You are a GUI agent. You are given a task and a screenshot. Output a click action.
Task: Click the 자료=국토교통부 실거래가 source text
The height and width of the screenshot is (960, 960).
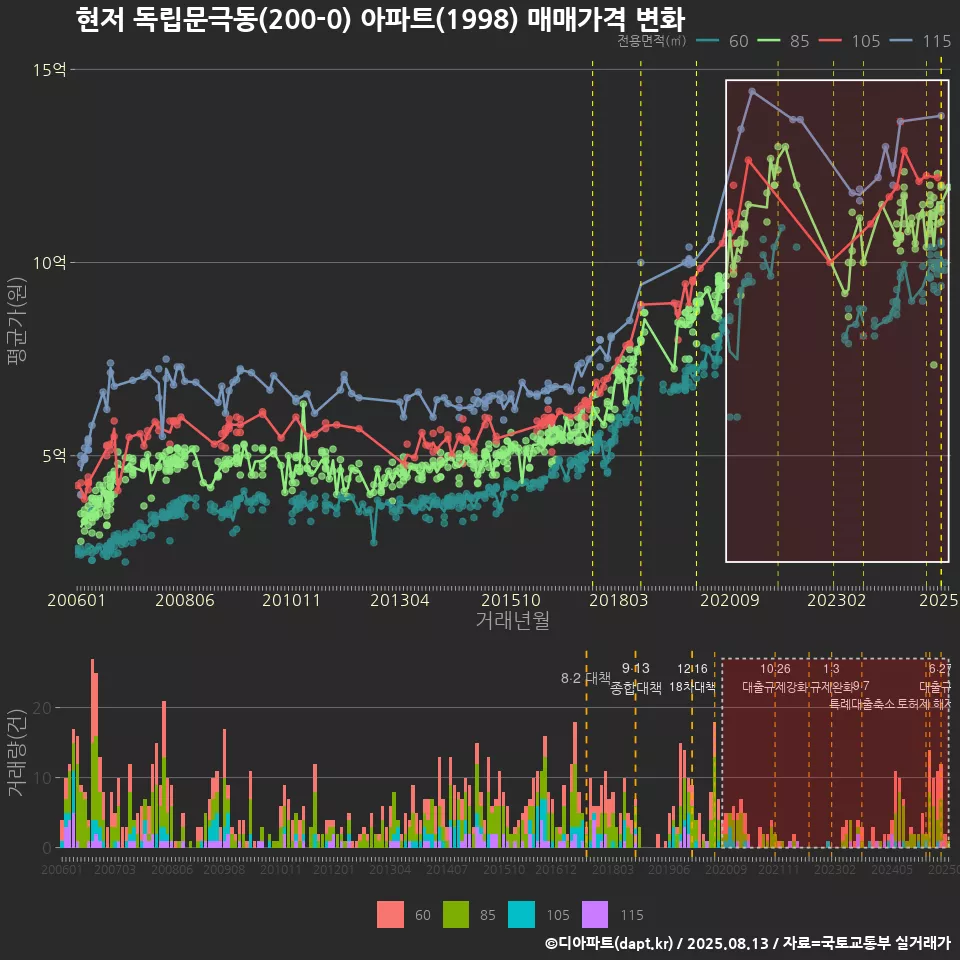pos(867,943)
